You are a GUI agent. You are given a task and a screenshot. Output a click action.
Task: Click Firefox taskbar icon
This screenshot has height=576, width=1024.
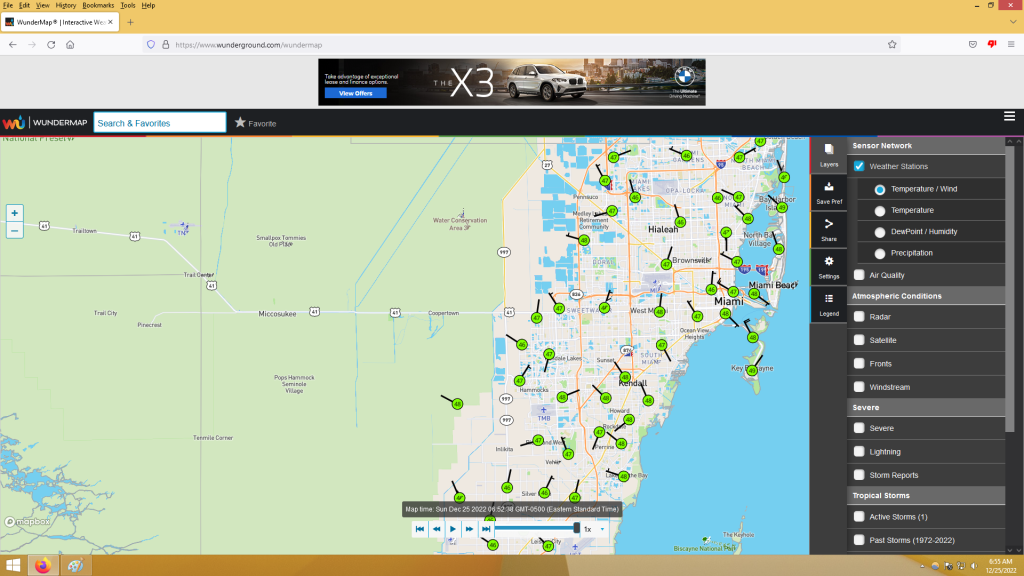[x=43, y=566]
